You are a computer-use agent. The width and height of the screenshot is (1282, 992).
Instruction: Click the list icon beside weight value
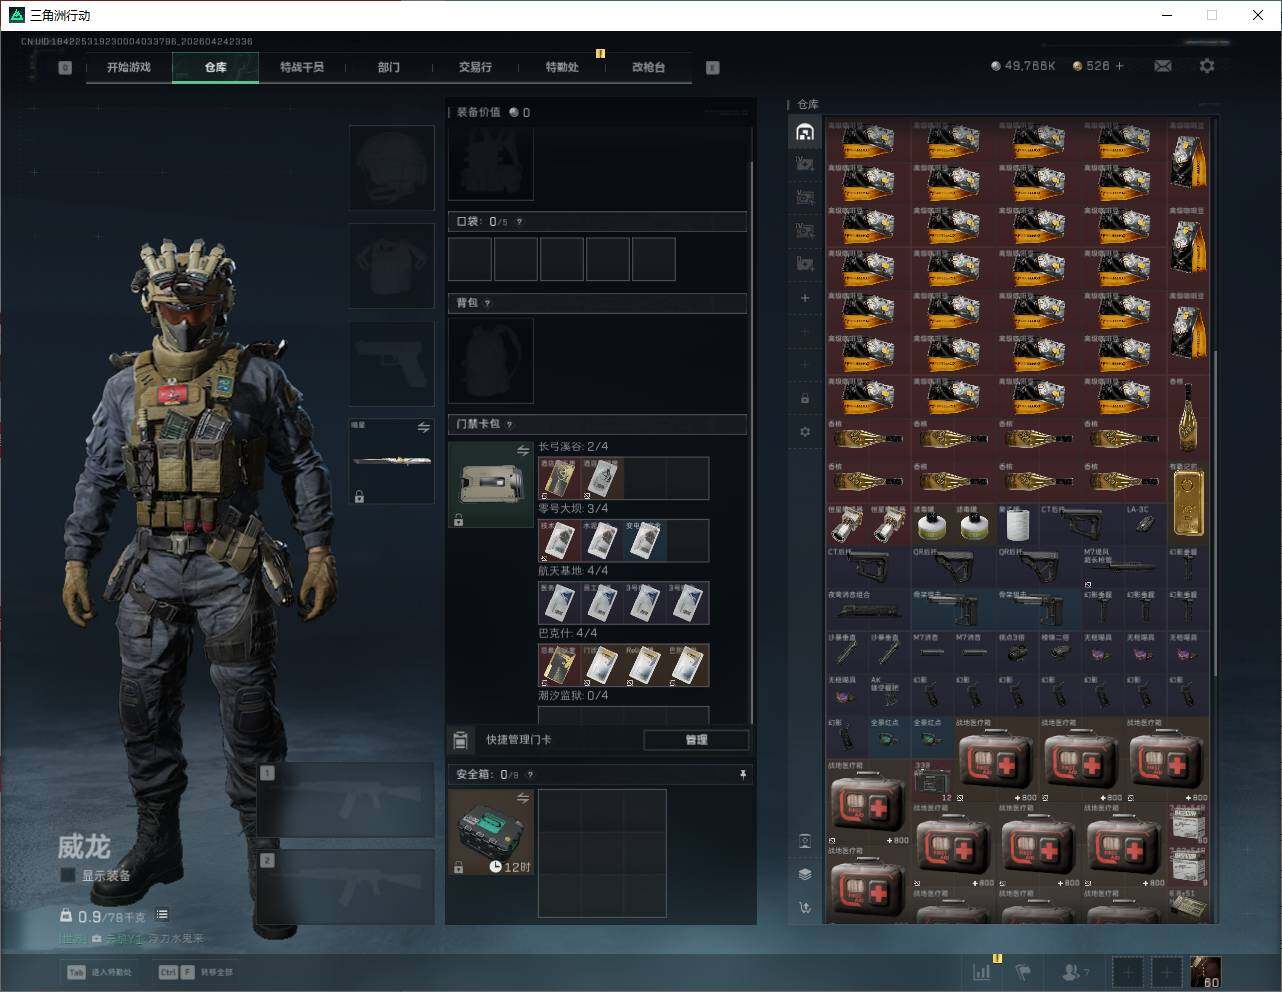[162, 915]
